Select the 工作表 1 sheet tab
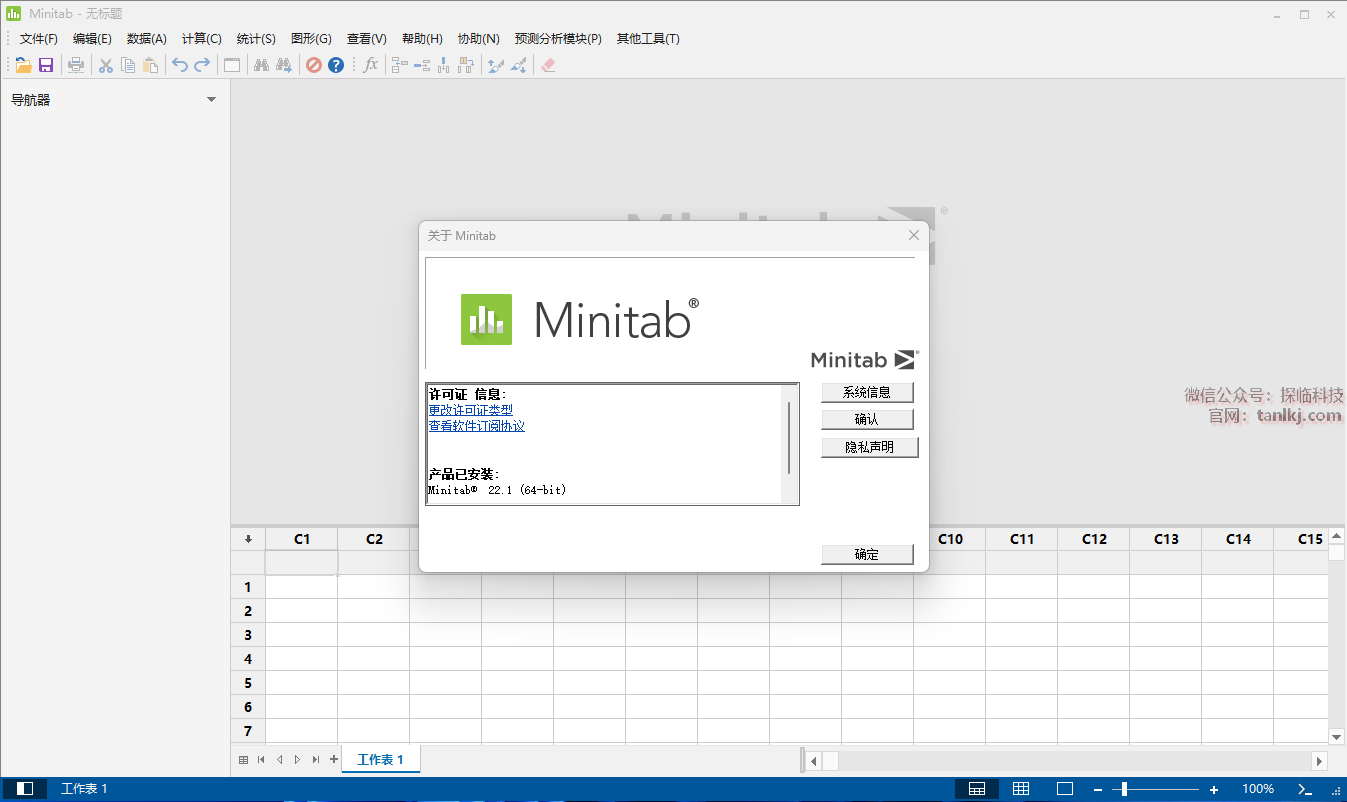 click(x=380, y=760)
